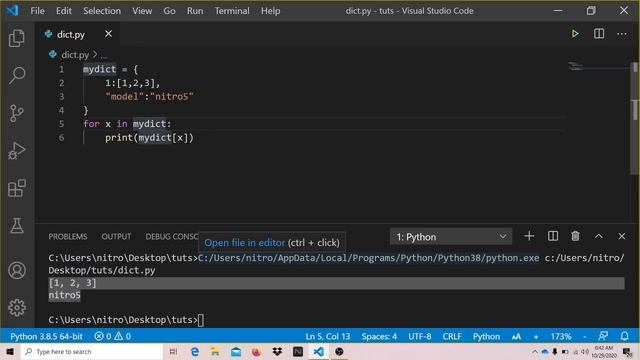Open the 1: Python terminal dropdown
640x360 pixels.
(x=451, y=237)
